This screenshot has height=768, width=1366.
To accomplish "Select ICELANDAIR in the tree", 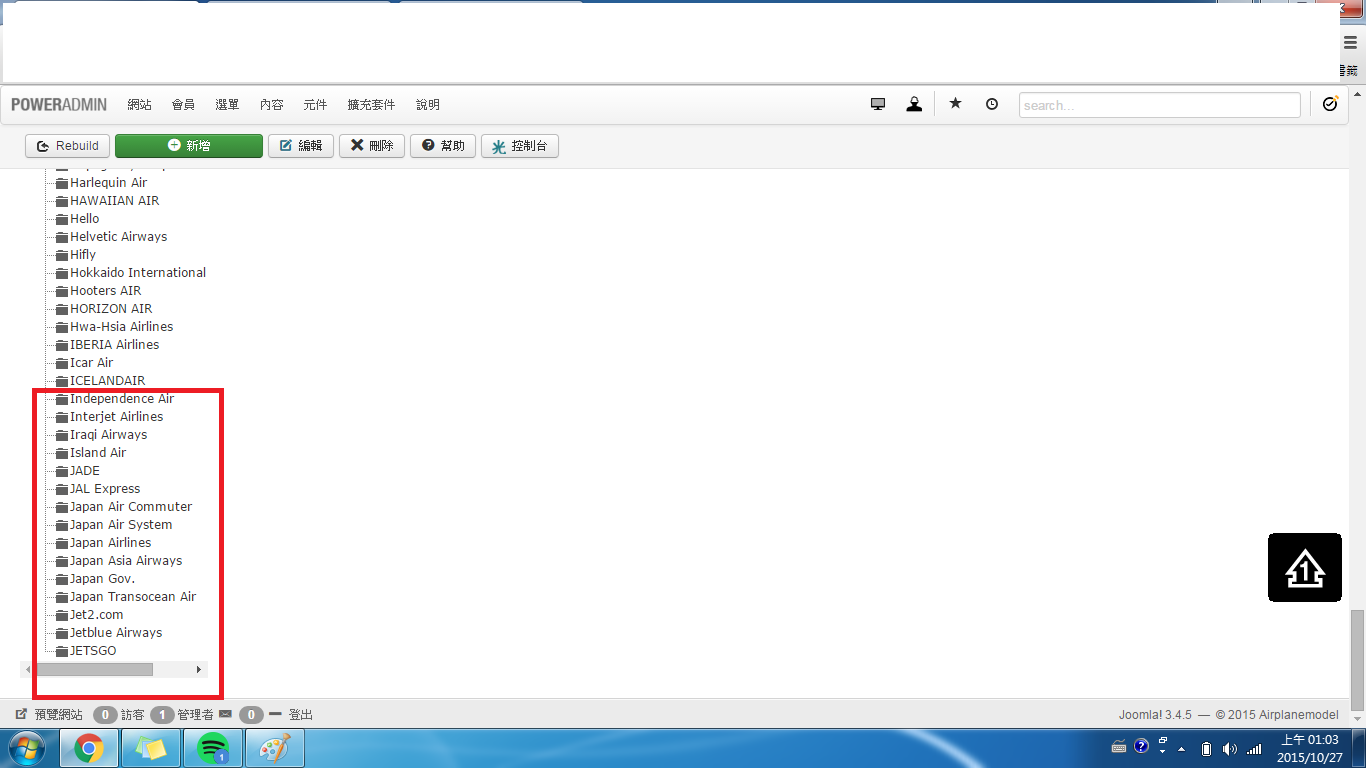I will 108,381.
